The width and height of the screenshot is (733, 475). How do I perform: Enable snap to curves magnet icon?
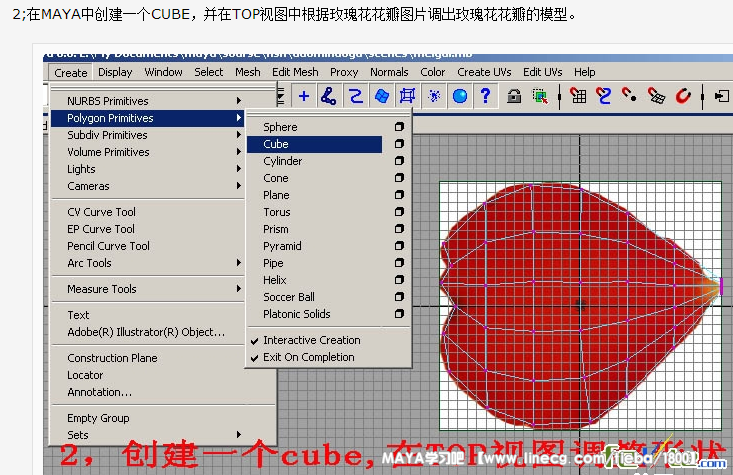pyautogui.click(x=604, y=96)
